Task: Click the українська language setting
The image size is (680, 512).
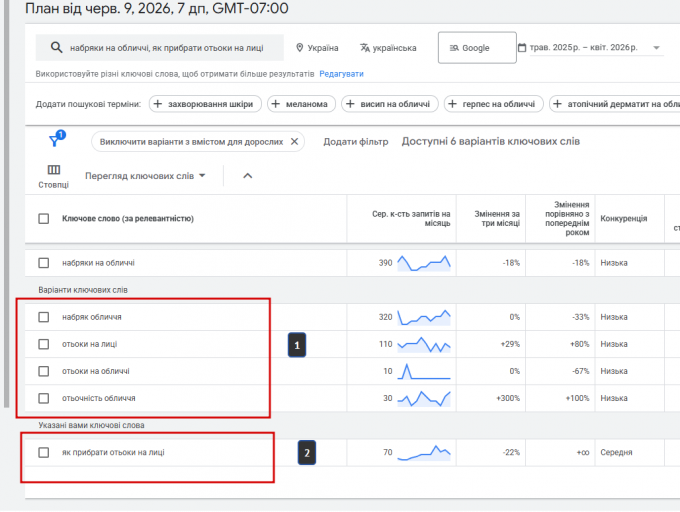Action: tap(388, 48)
